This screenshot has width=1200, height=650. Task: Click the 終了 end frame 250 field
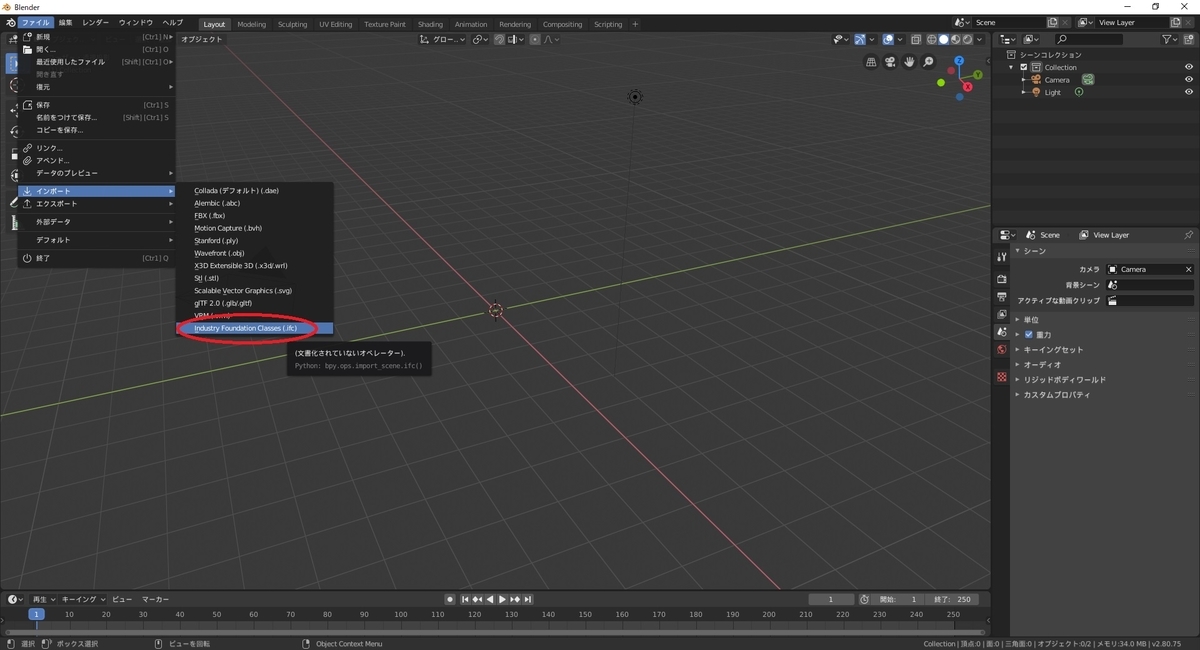tap(953, 599)
